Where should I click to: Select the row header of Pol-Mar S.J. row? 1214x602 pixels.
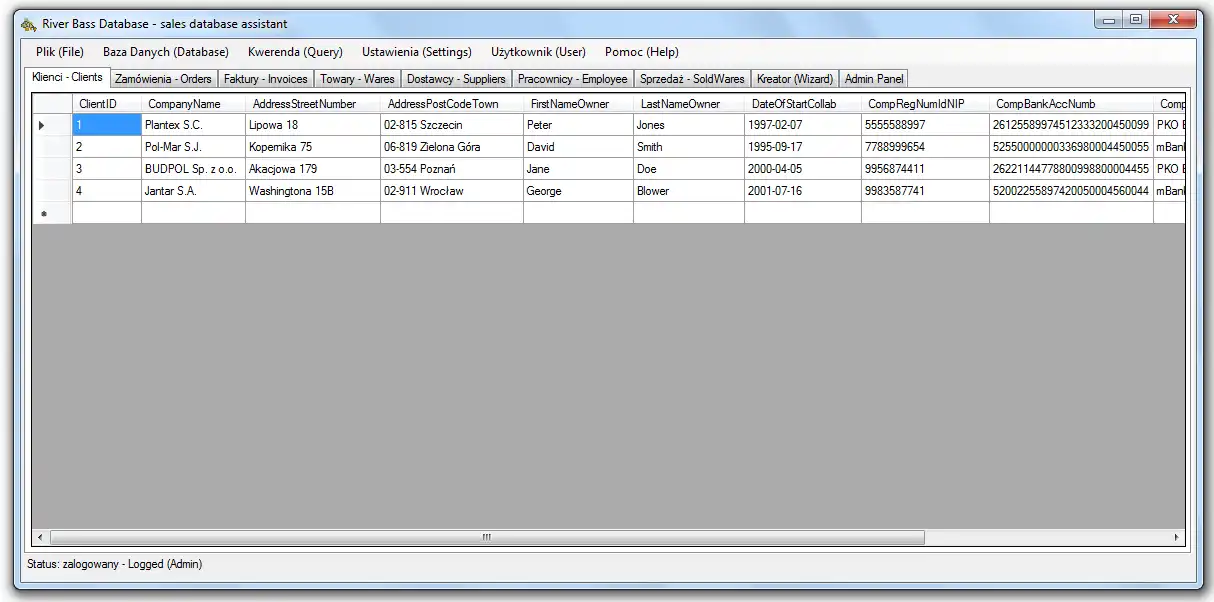coord(52,147)
